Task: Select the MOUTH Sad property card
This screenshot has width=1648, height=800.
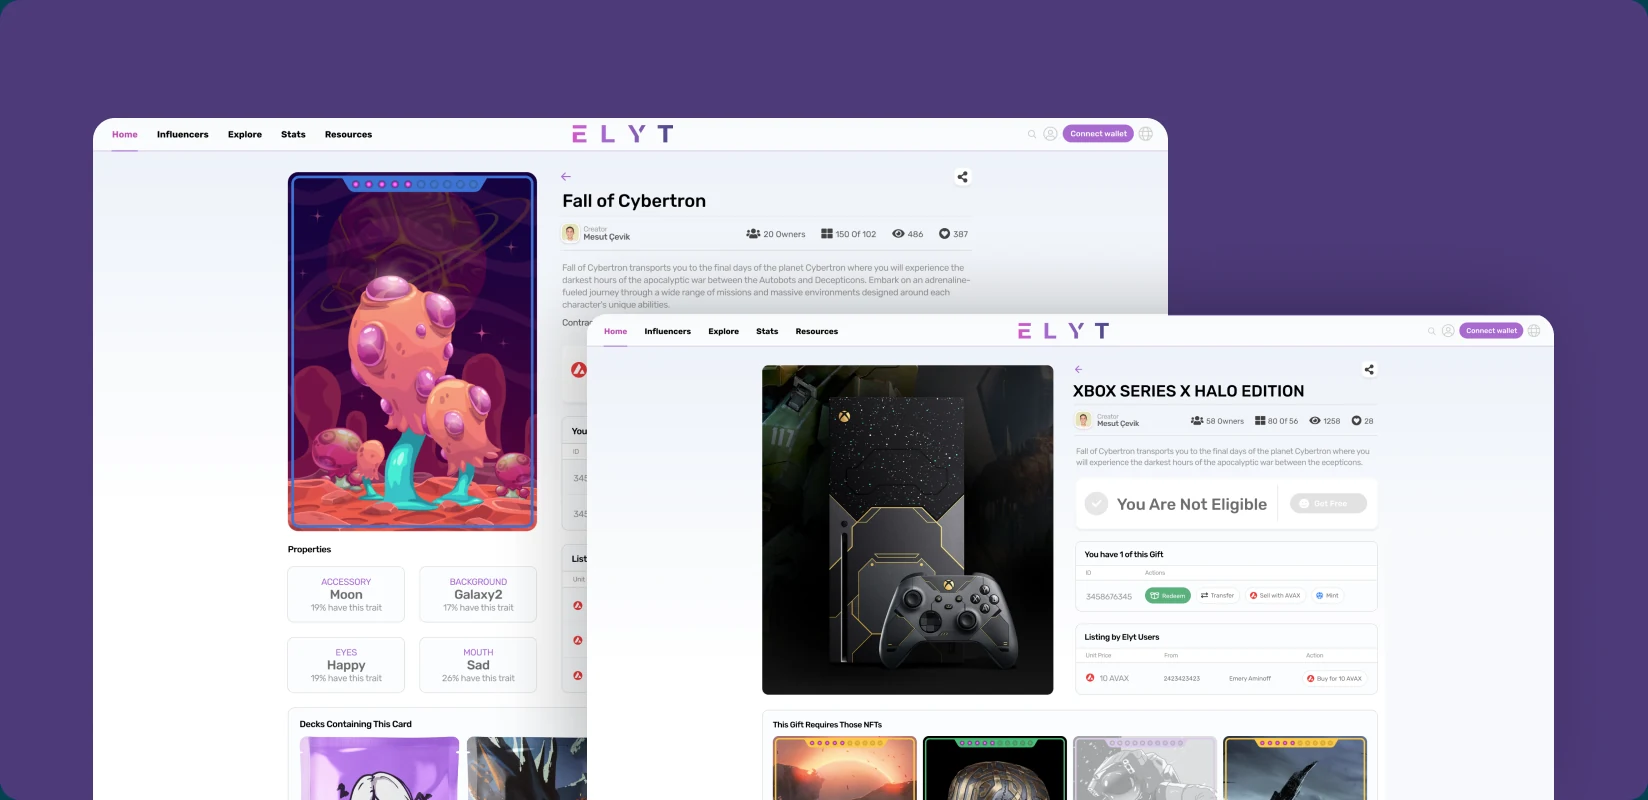Action: pos(478,665)
